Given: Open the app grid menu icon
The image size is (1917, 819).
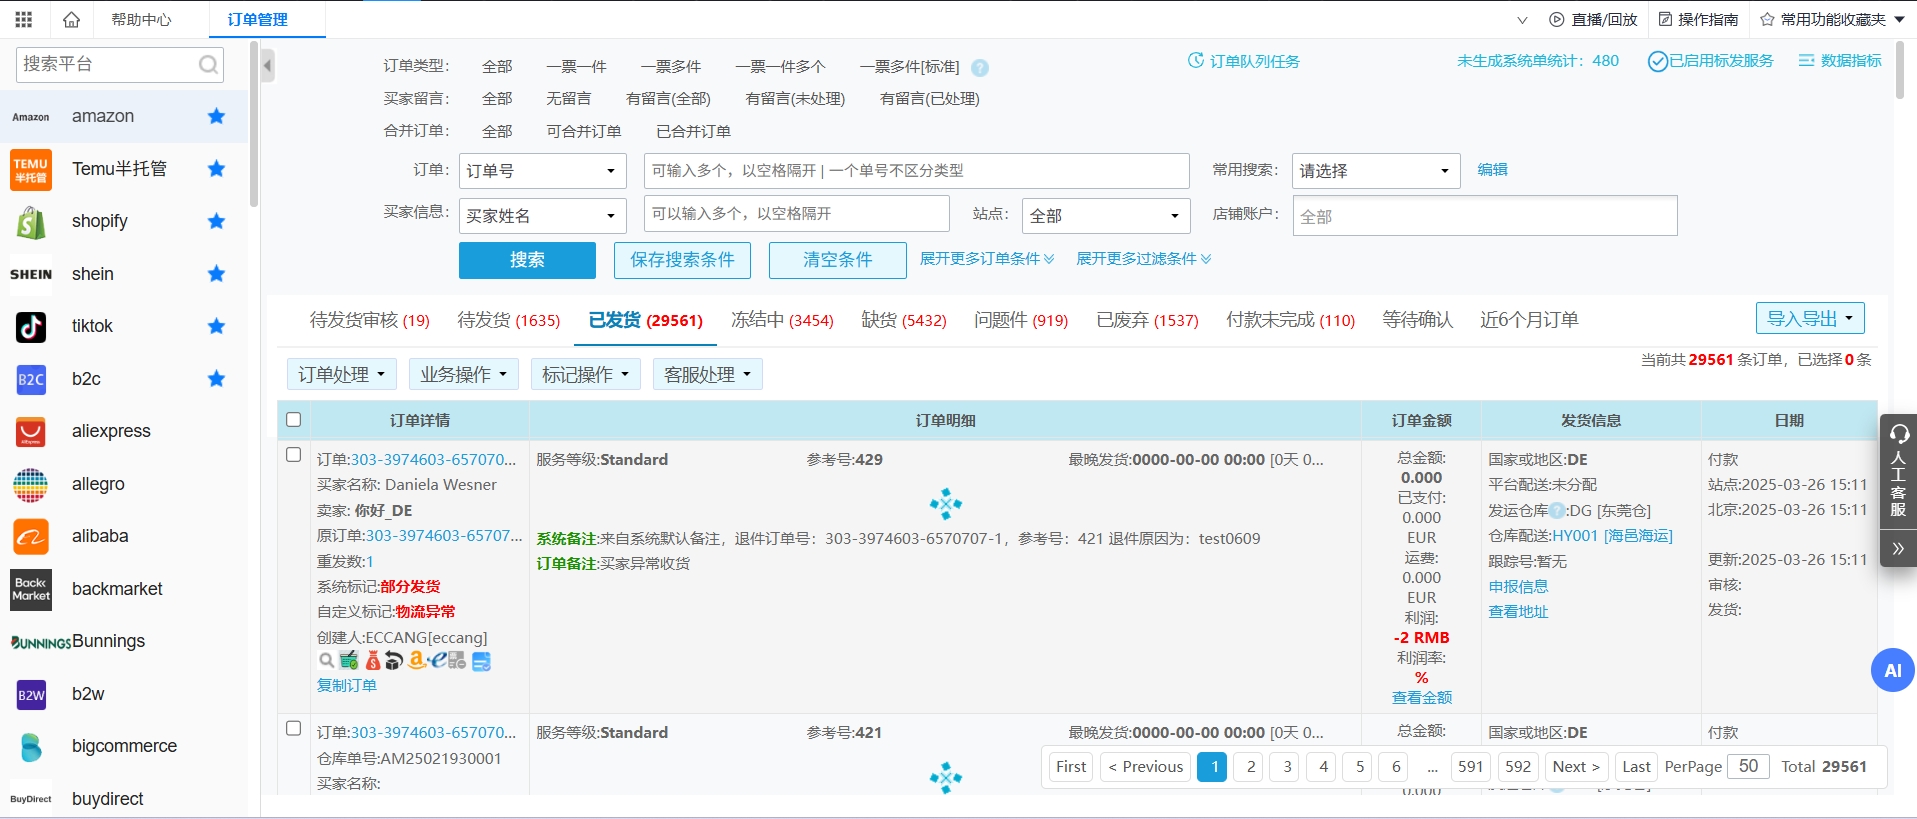Looking at the screenshot, I should 24,19.
